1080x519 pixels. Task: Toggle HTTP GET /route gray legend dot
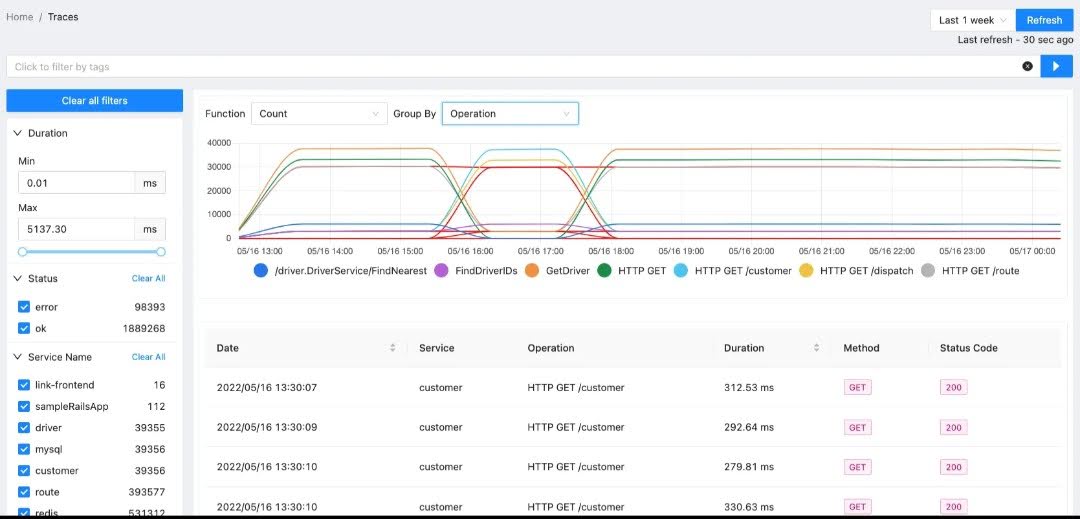pos(929,270)
